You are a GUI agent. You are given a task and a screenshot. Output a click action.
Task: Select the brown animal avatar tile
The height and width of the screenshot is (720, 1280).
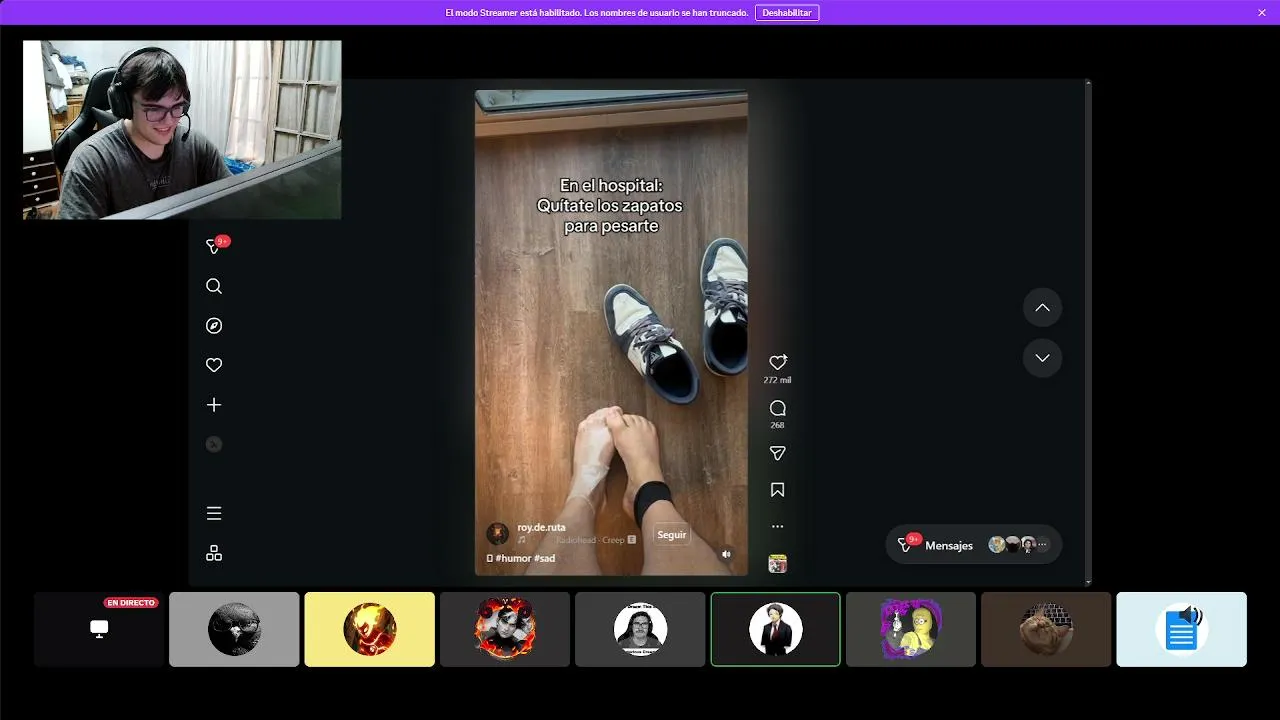[1046, 629]
